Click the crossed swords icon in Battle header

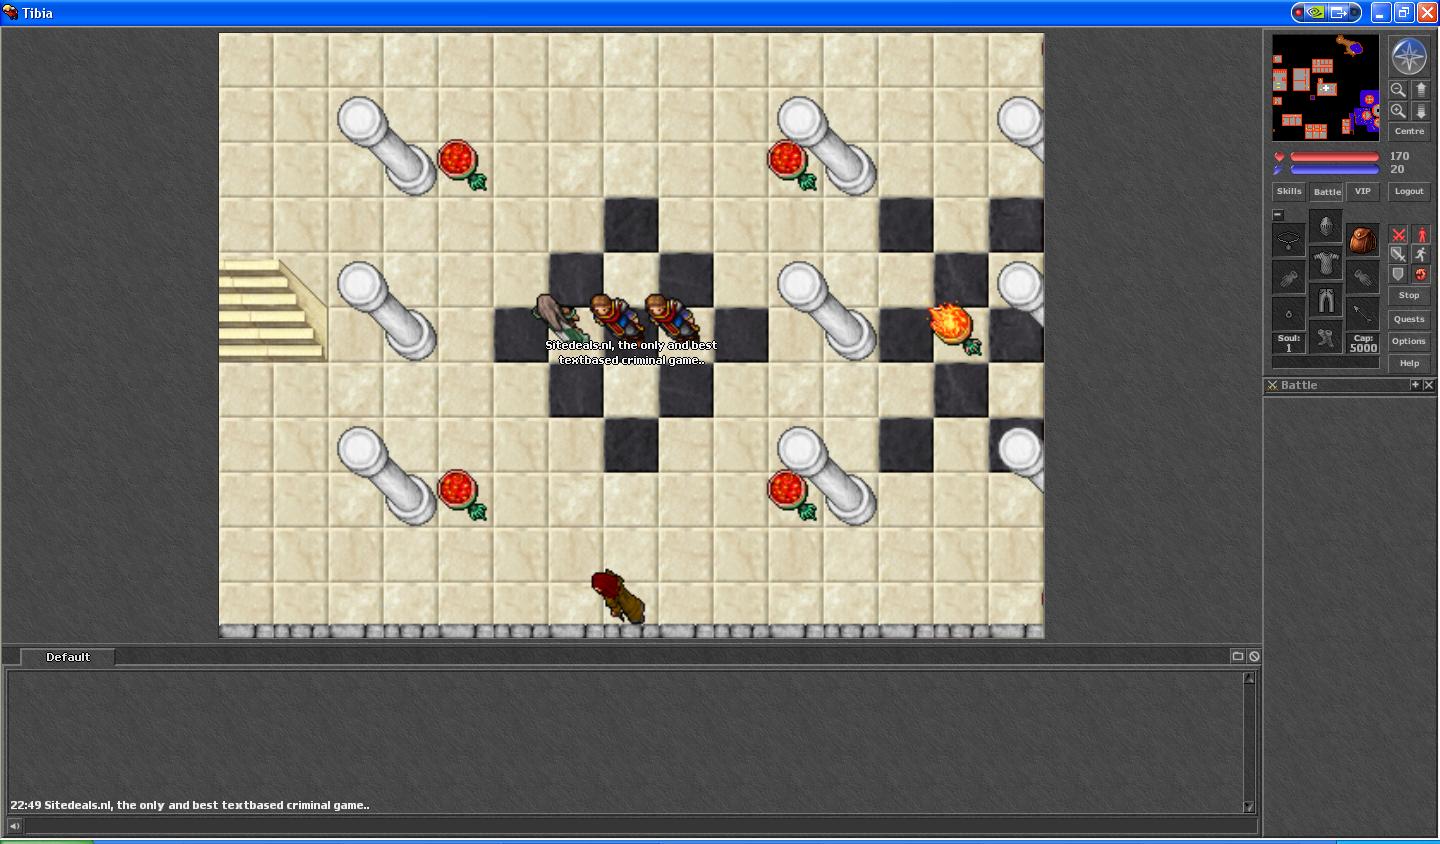(x=1272, y=385)
